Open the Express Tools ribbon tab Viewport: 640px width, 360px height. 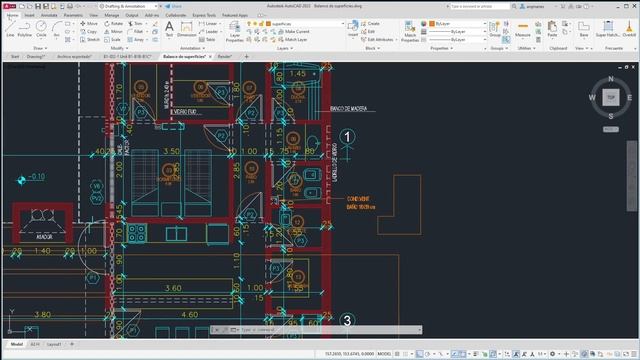coord(204,15)
